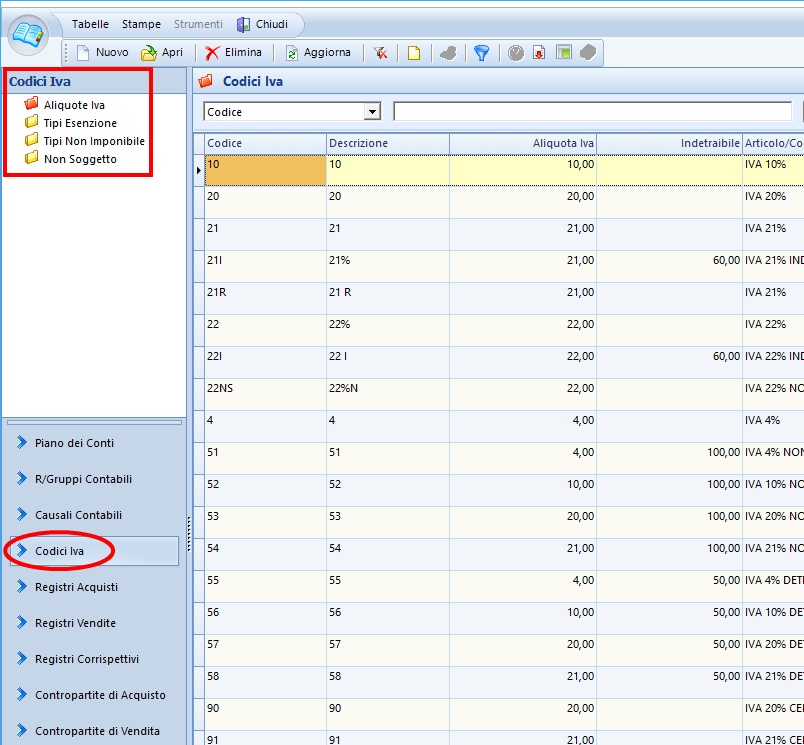The image size is (804, 745).
Task: Expand the Codice search field dropdown
Action: pos(373,112)
